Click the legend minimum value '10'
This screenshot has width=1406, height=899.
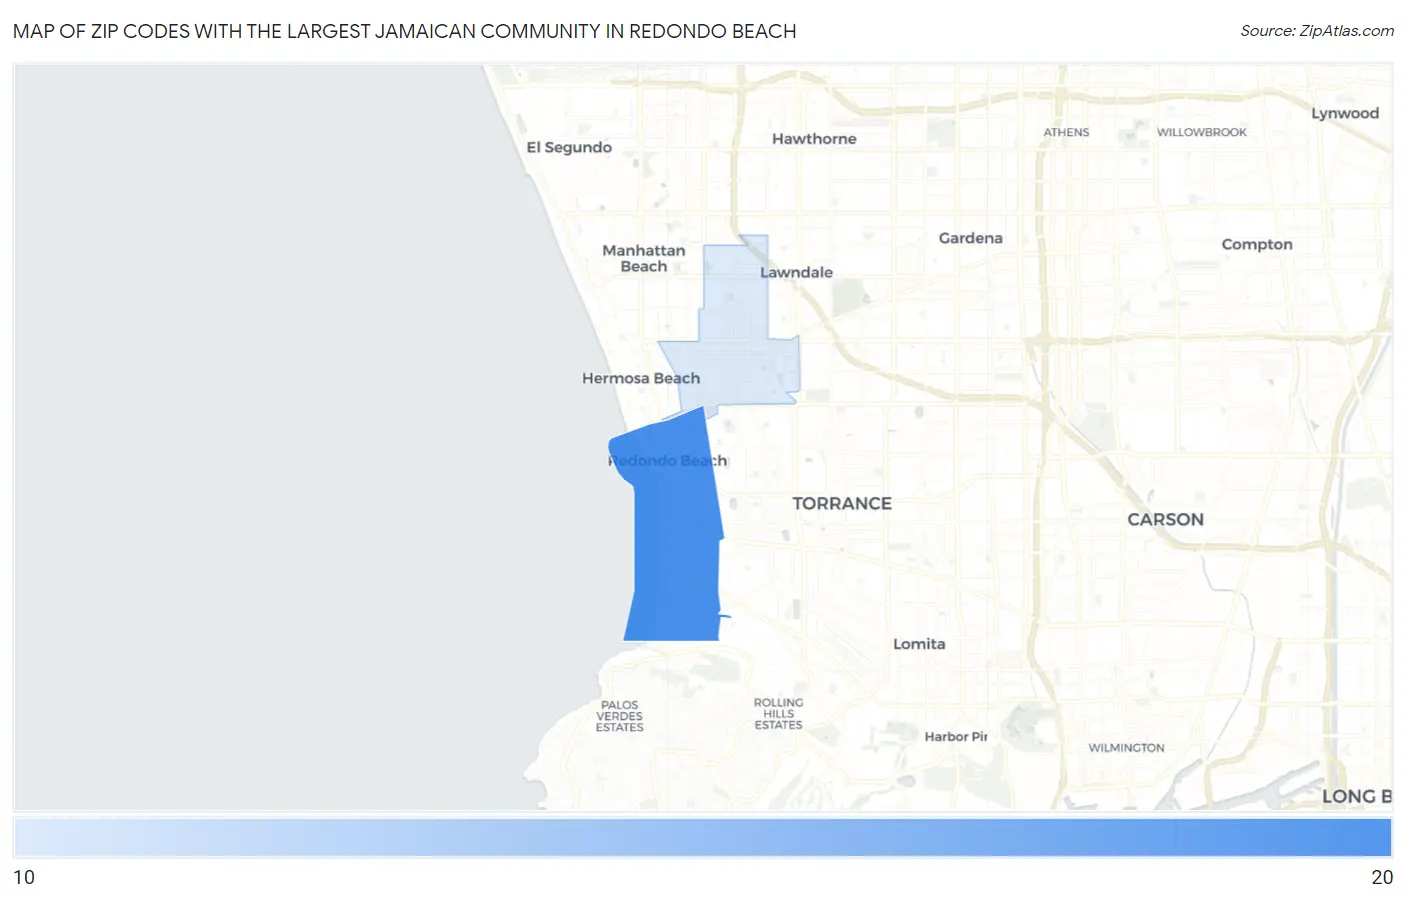pos(24,877)
